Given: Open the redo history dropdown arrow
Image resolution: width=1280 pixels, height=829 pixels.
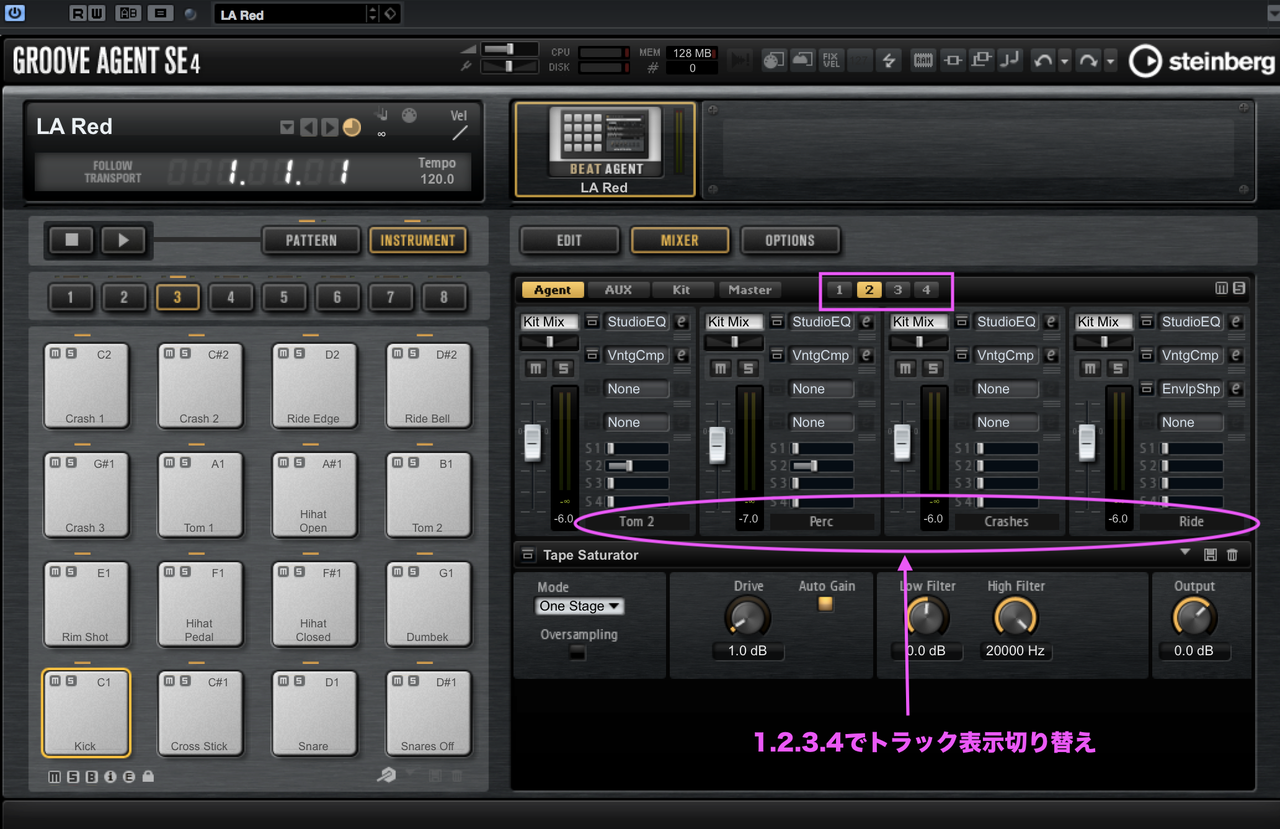Looking at the screenshot, I should coord(1111,61).
